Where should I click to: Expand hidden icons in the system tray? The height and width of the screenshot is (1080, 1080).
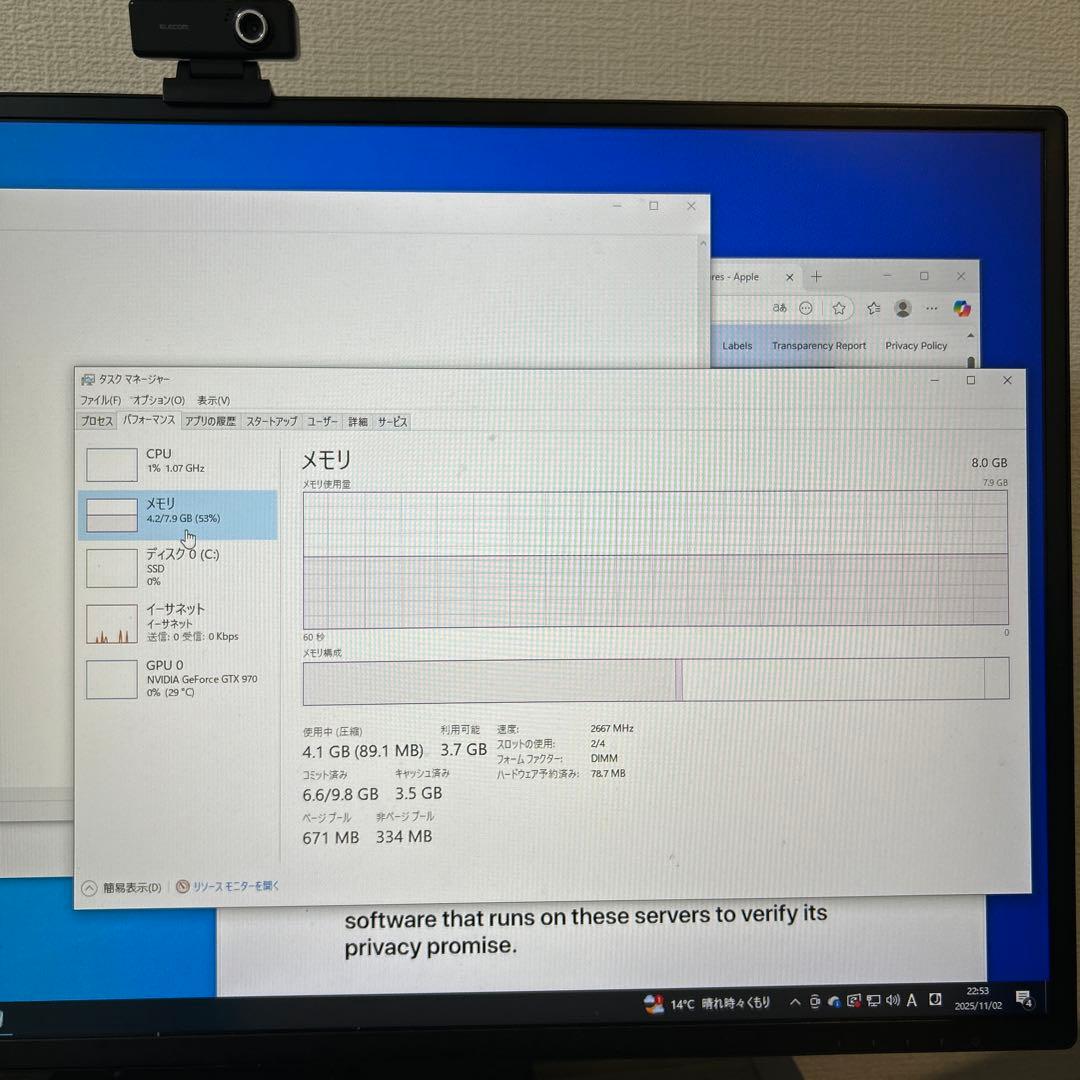click(x=793, y=1001)
